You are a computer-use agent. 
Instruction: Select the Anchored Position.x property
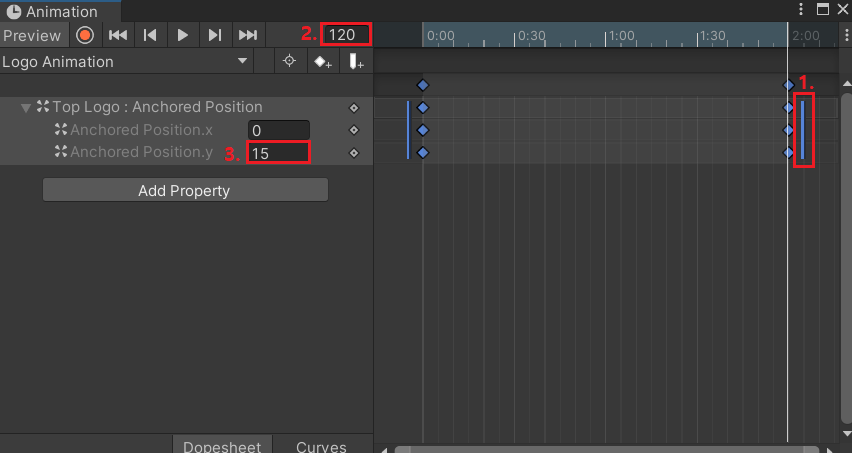click(x=141, y=130)
